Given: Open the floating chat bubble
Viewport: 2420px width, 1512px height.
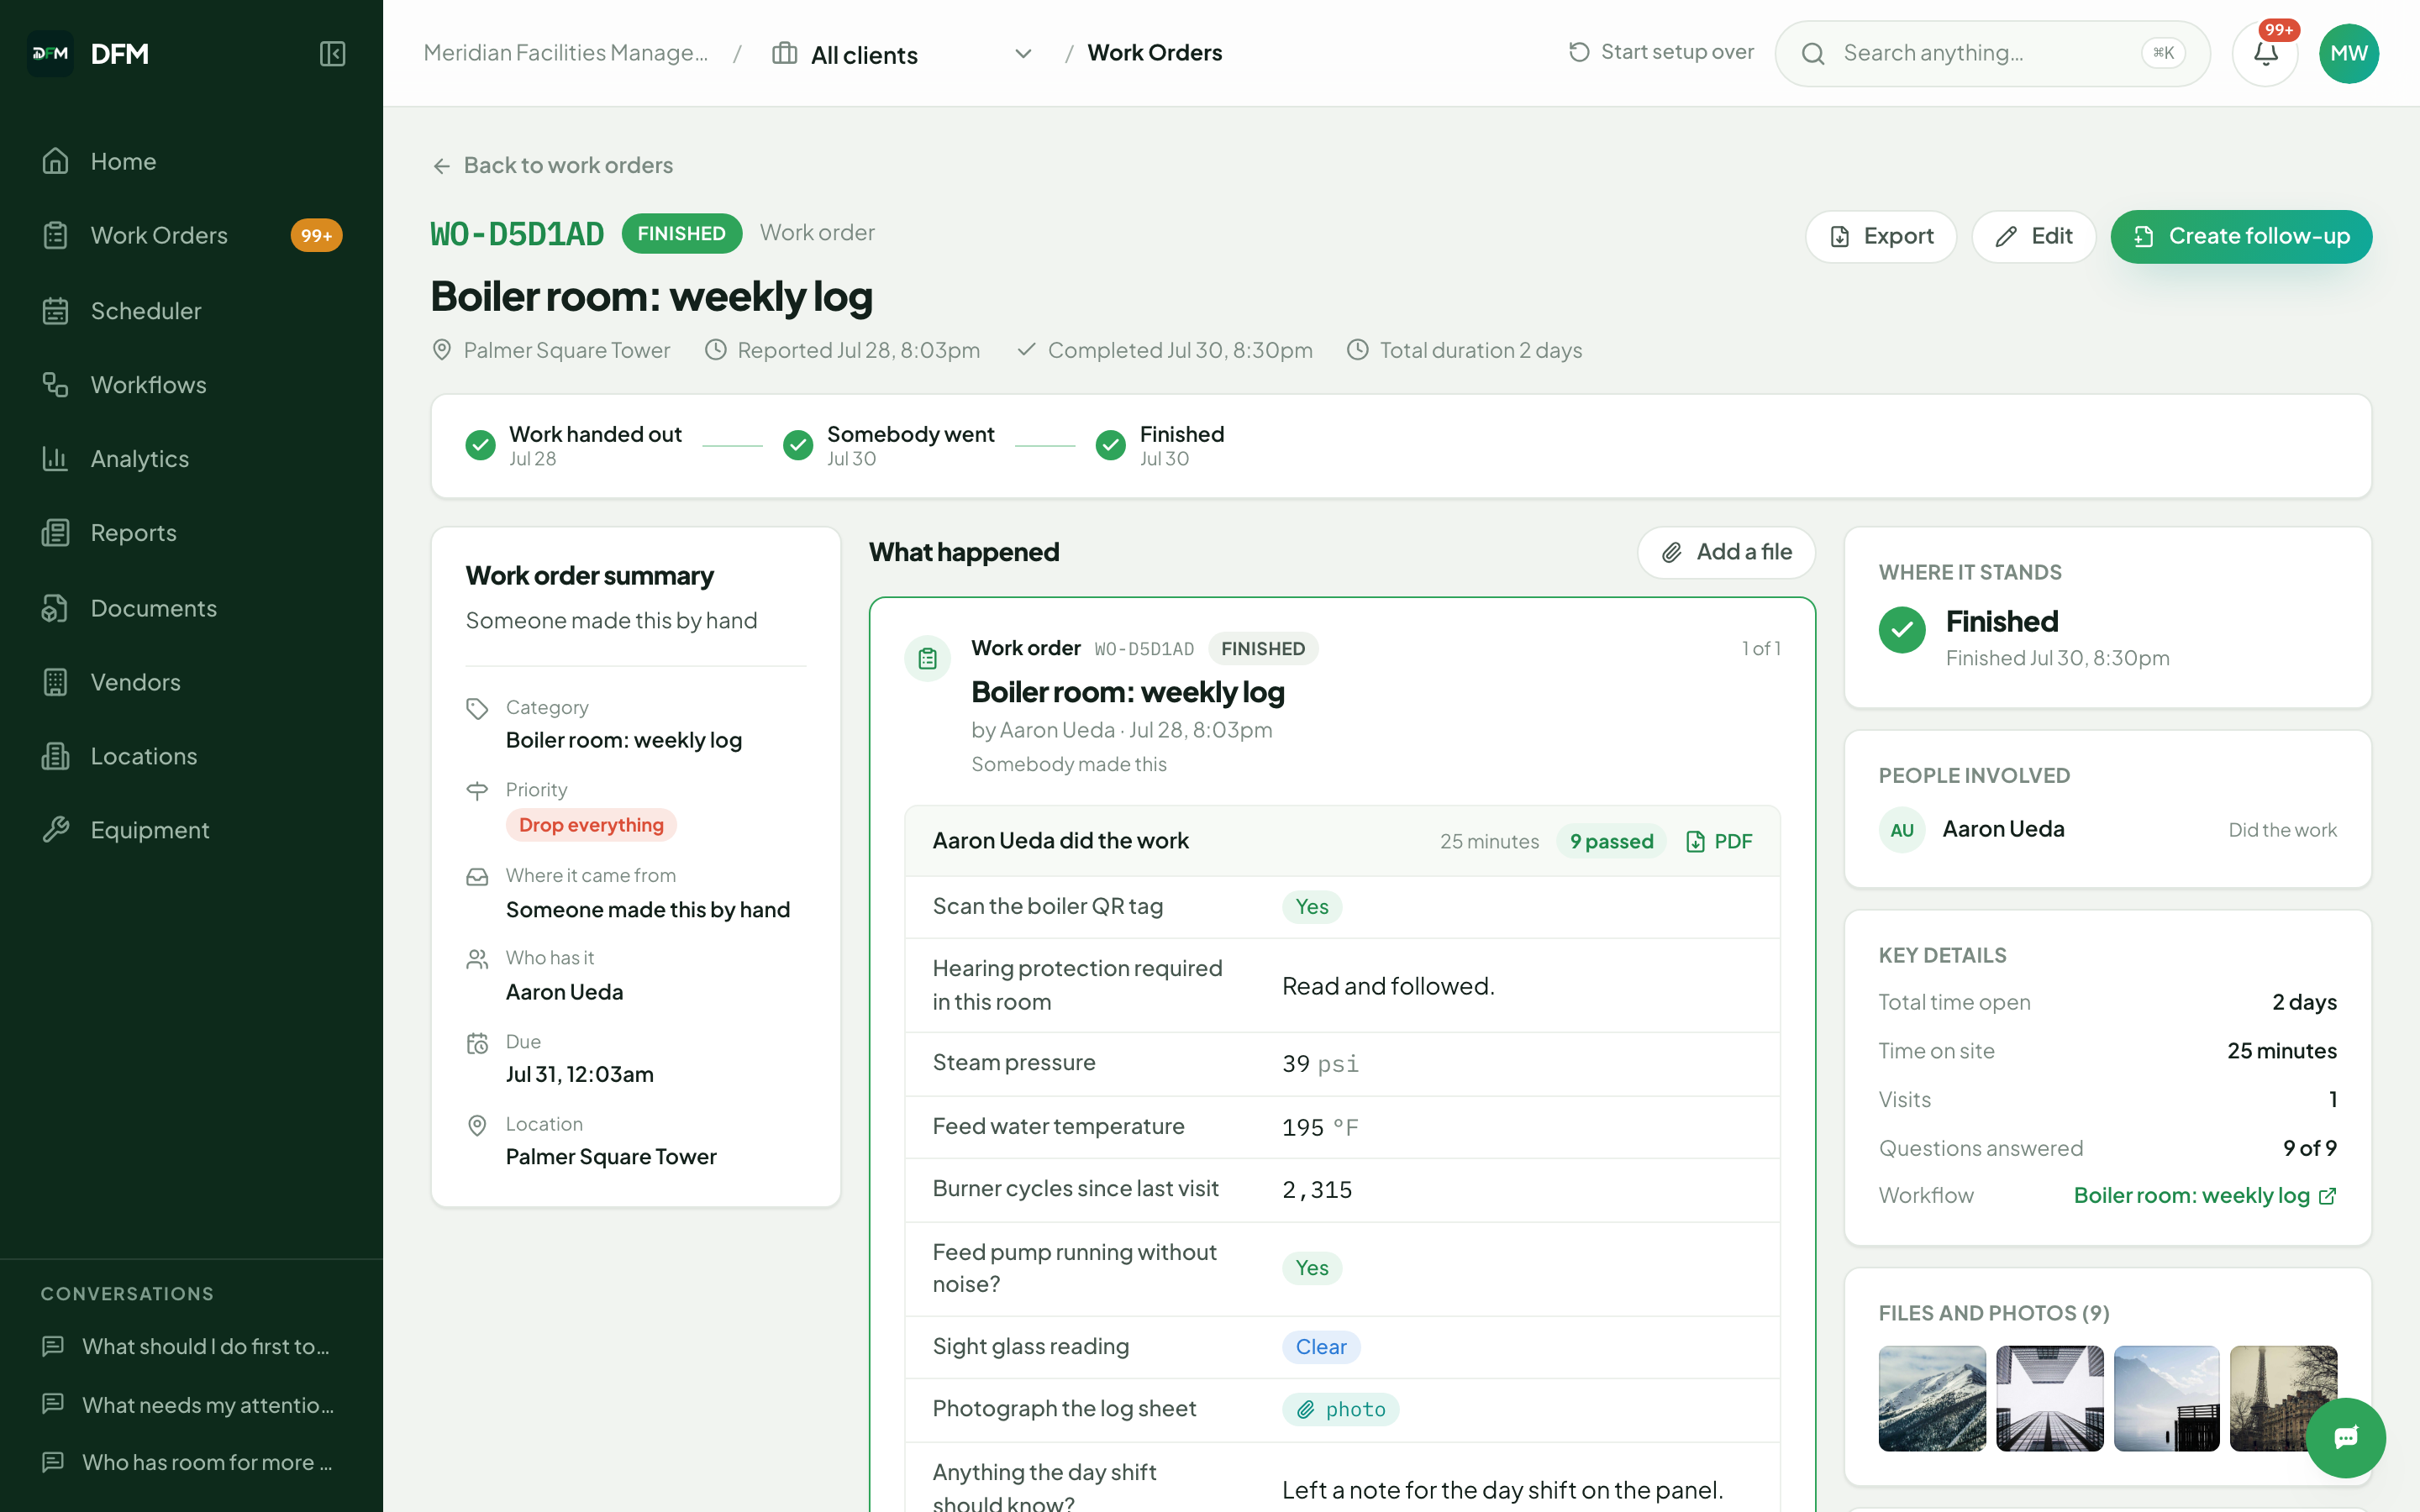Looking at the screenshot, I should (x=2345, y=1438).
